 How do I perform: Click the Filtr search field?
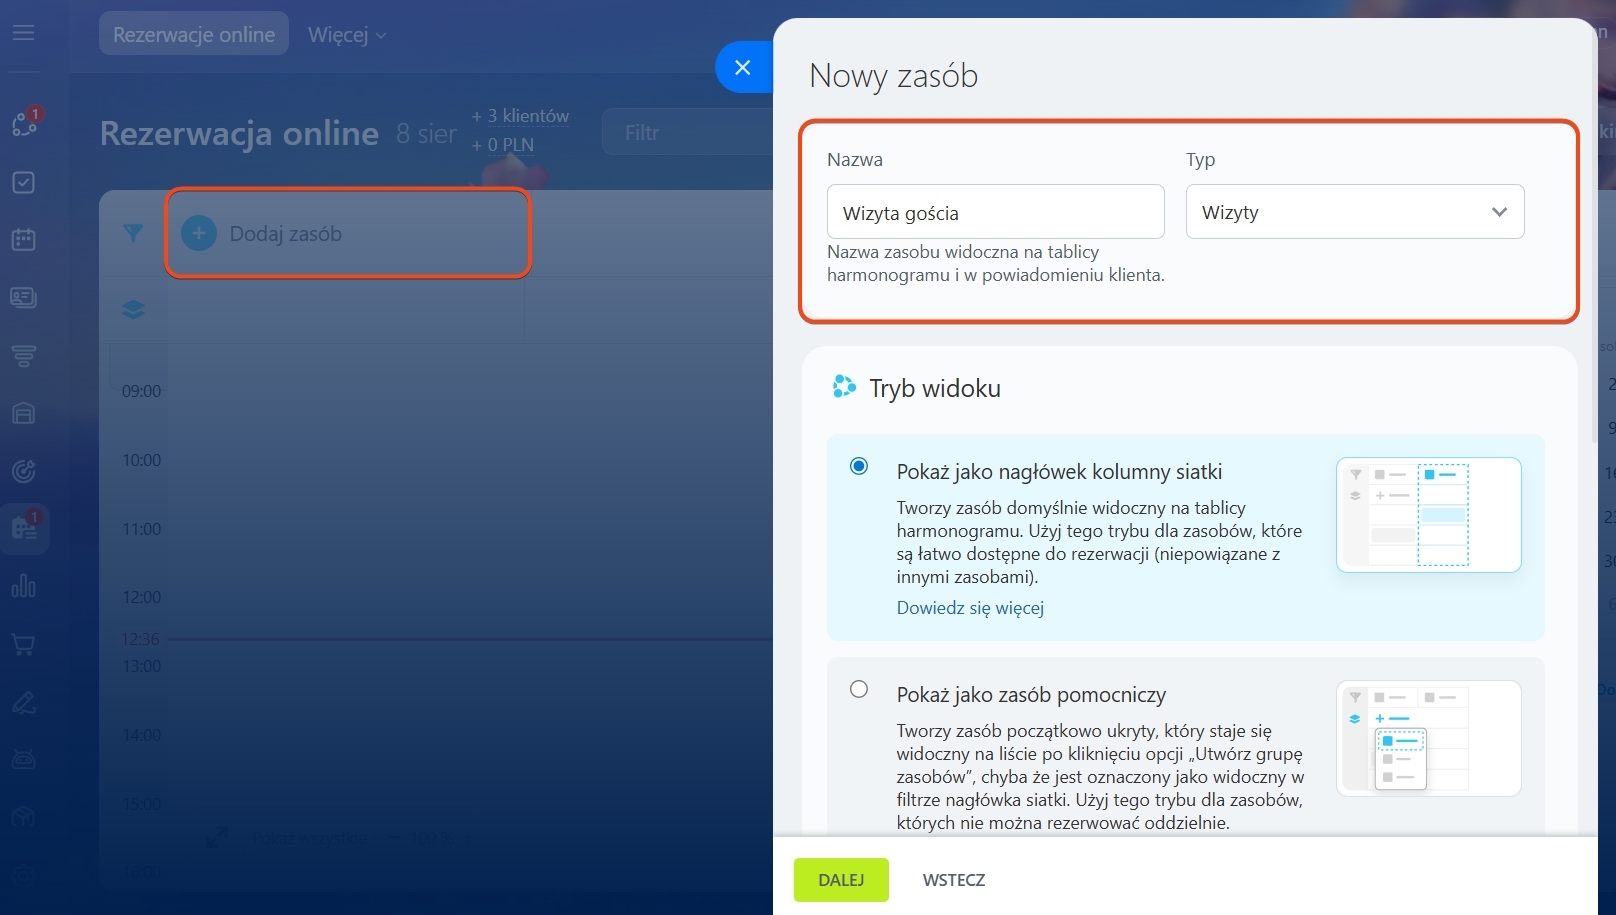686,133
